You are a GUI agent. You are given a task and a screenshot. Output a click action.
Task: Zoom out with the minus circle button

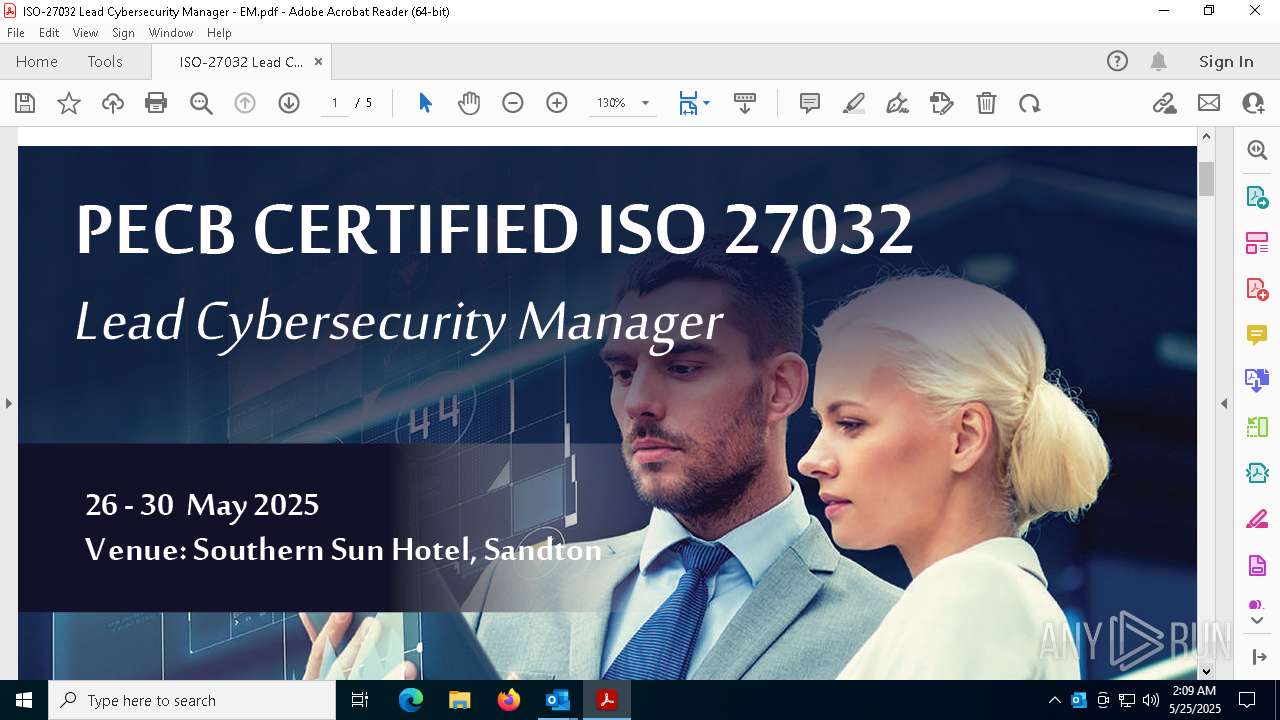click(x=513, y=103)
